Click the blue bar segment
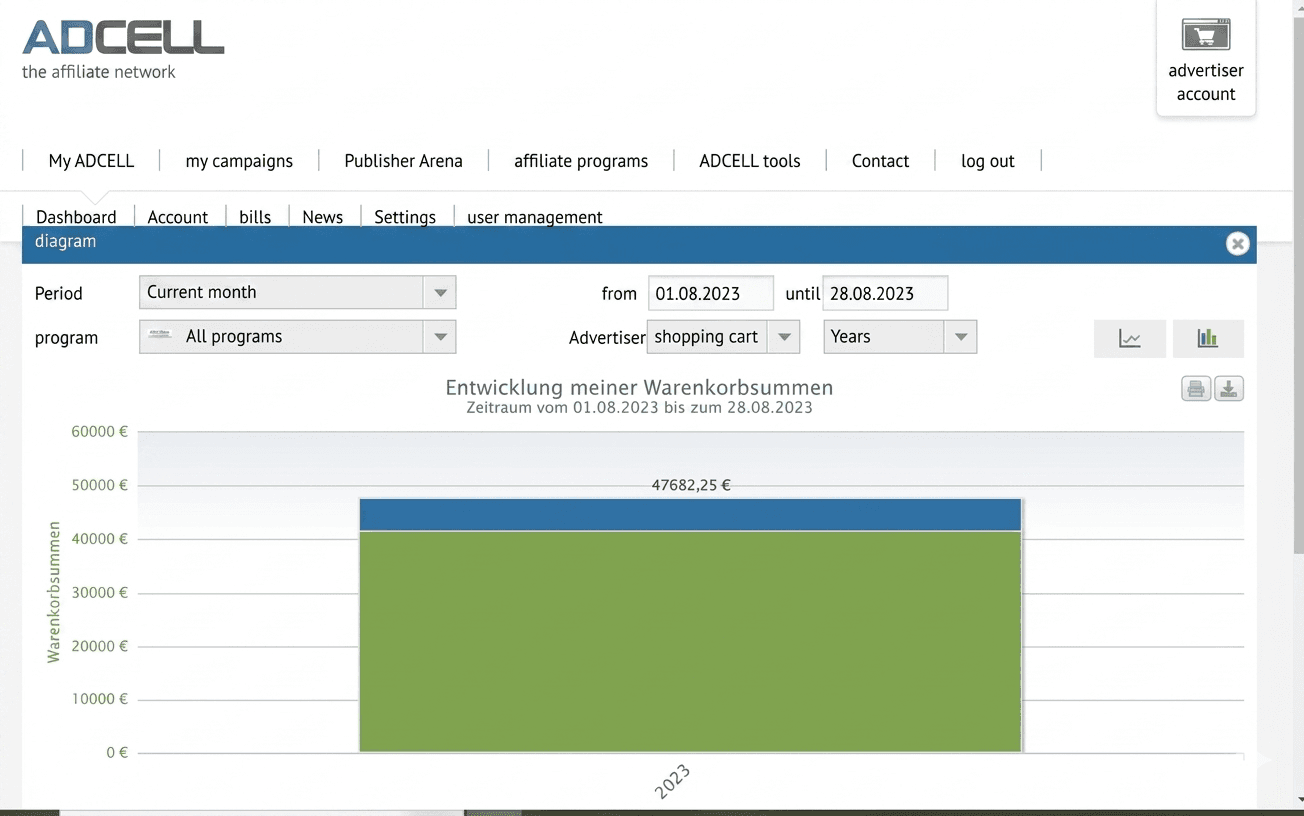Viewport: 1304px width, 816px height. coord(690,515)
